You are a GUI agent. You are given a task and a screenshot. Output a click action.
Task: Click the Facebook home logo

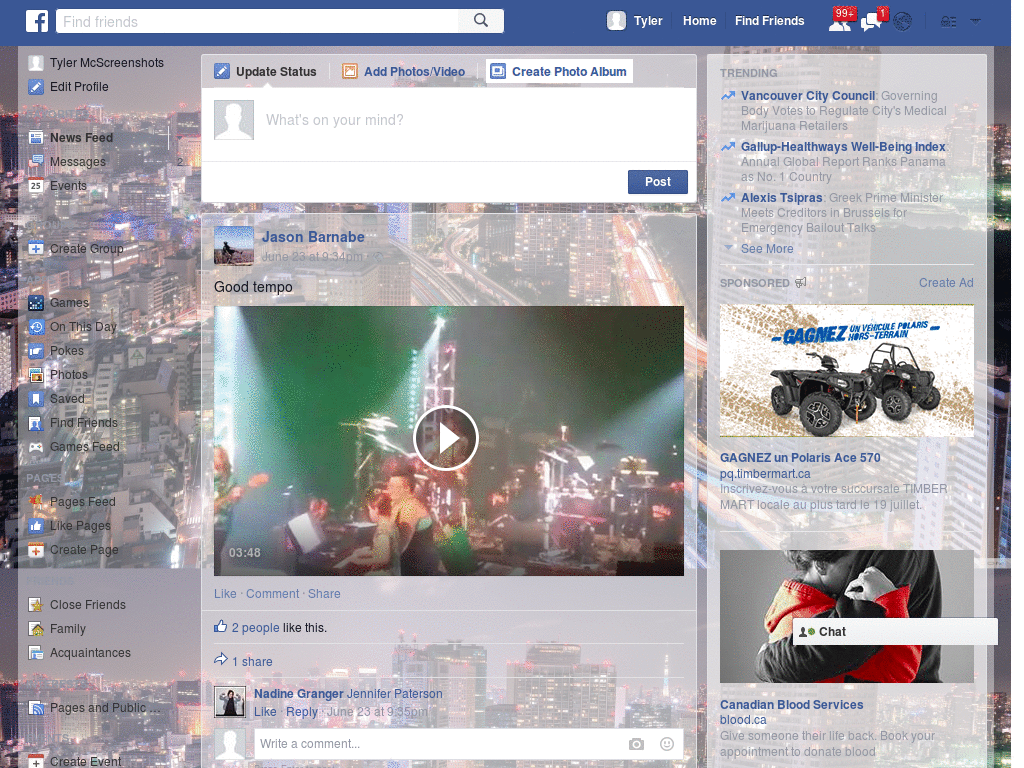point(36,20)
